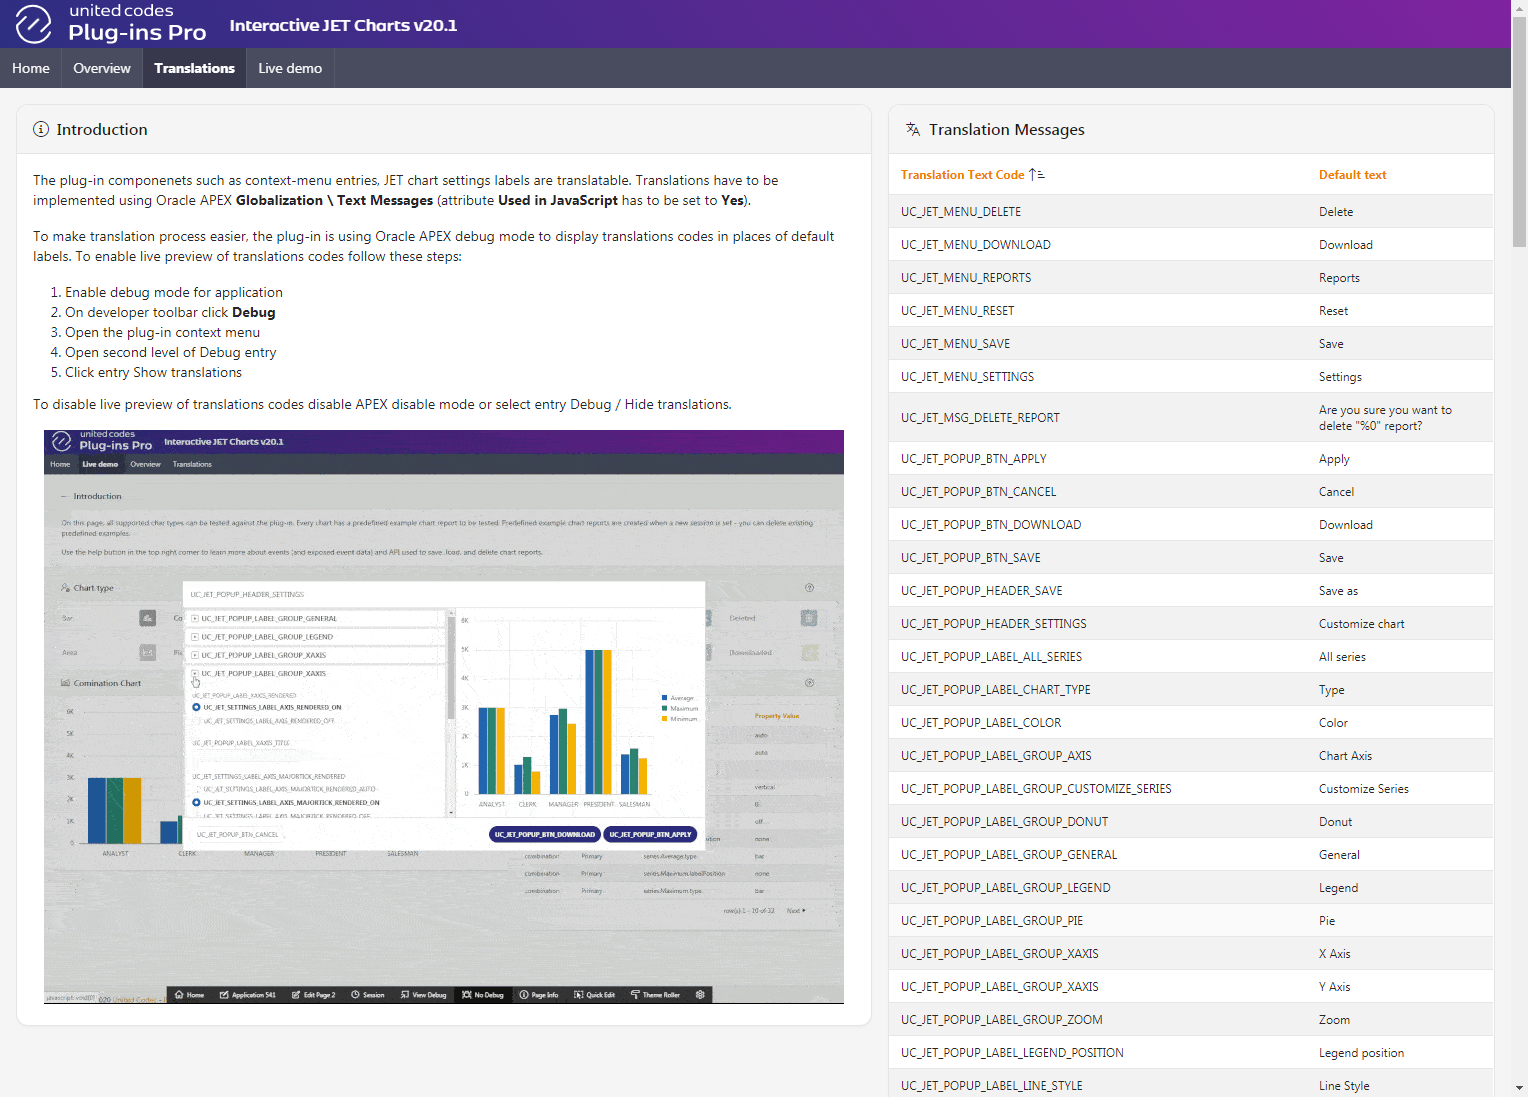Click the Interactive JET Charts v20.1 title
Viewport: 1528px width, 1097px height.
[343, 25]
